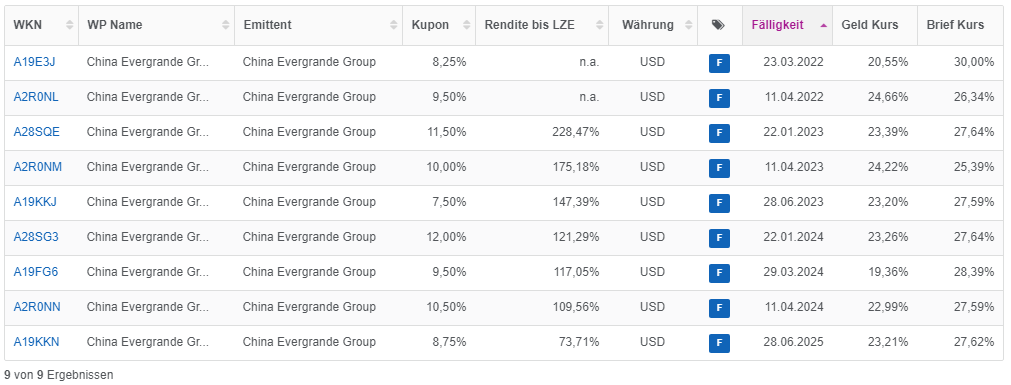
Task: Click the blue F badge for A2R0NM
Action: coord(719,168)
